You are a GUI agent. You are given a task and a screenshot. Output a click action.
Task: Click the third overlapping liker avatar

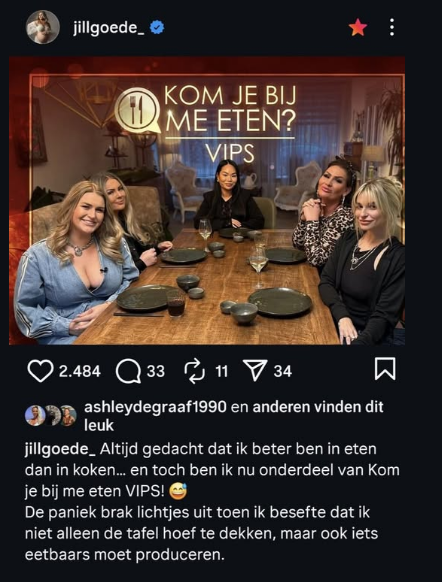[70, 415]
